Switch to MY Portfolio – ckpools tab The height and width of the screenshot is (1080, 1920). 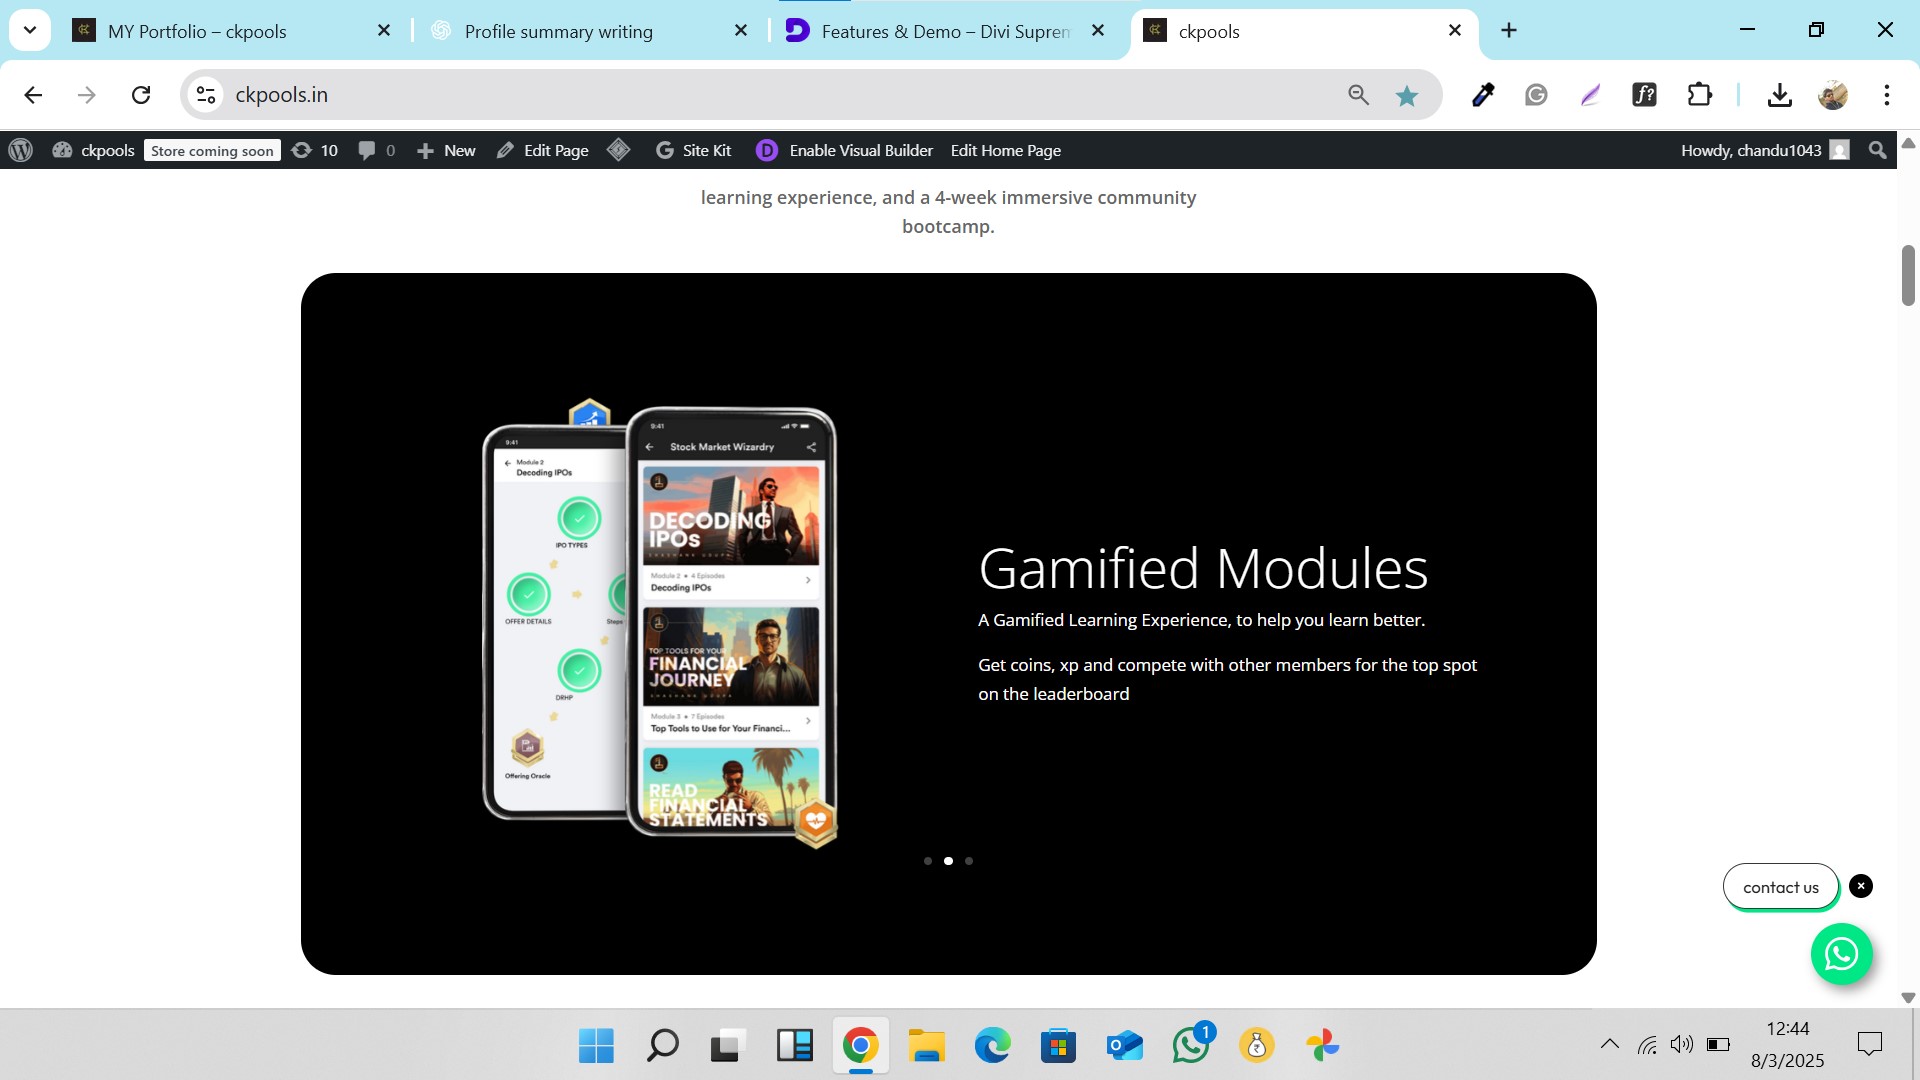click(197, 31)
